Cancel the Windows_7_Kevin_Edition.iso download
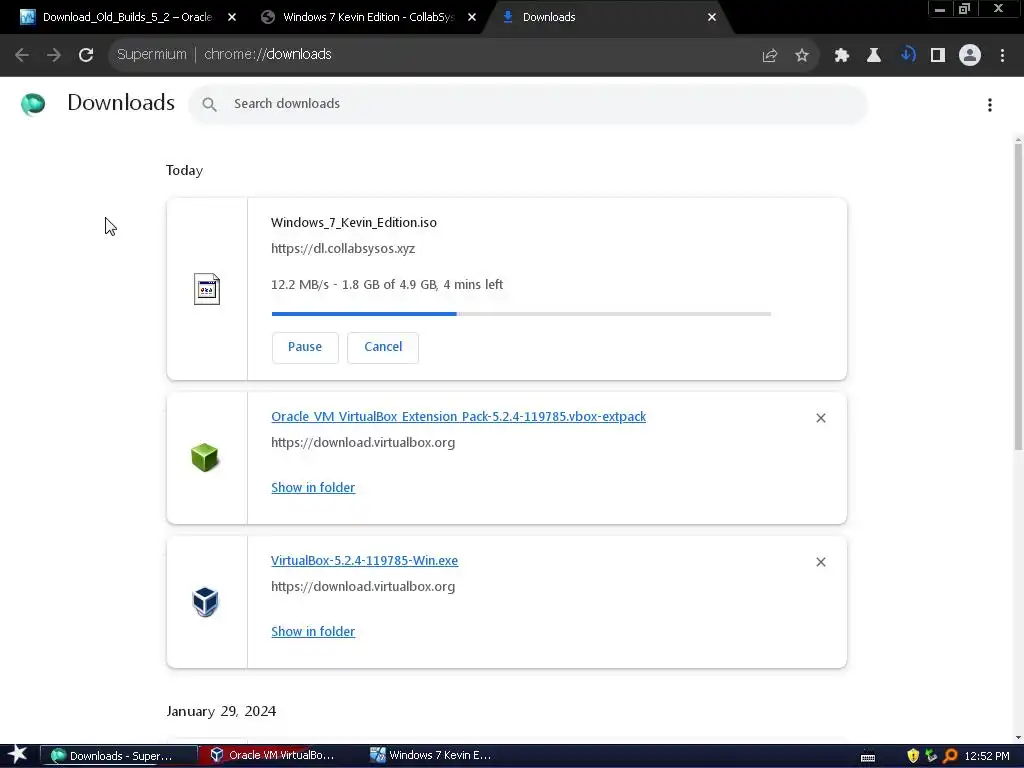This screenshot has width=1024, height=768. [x=383, y=347]
